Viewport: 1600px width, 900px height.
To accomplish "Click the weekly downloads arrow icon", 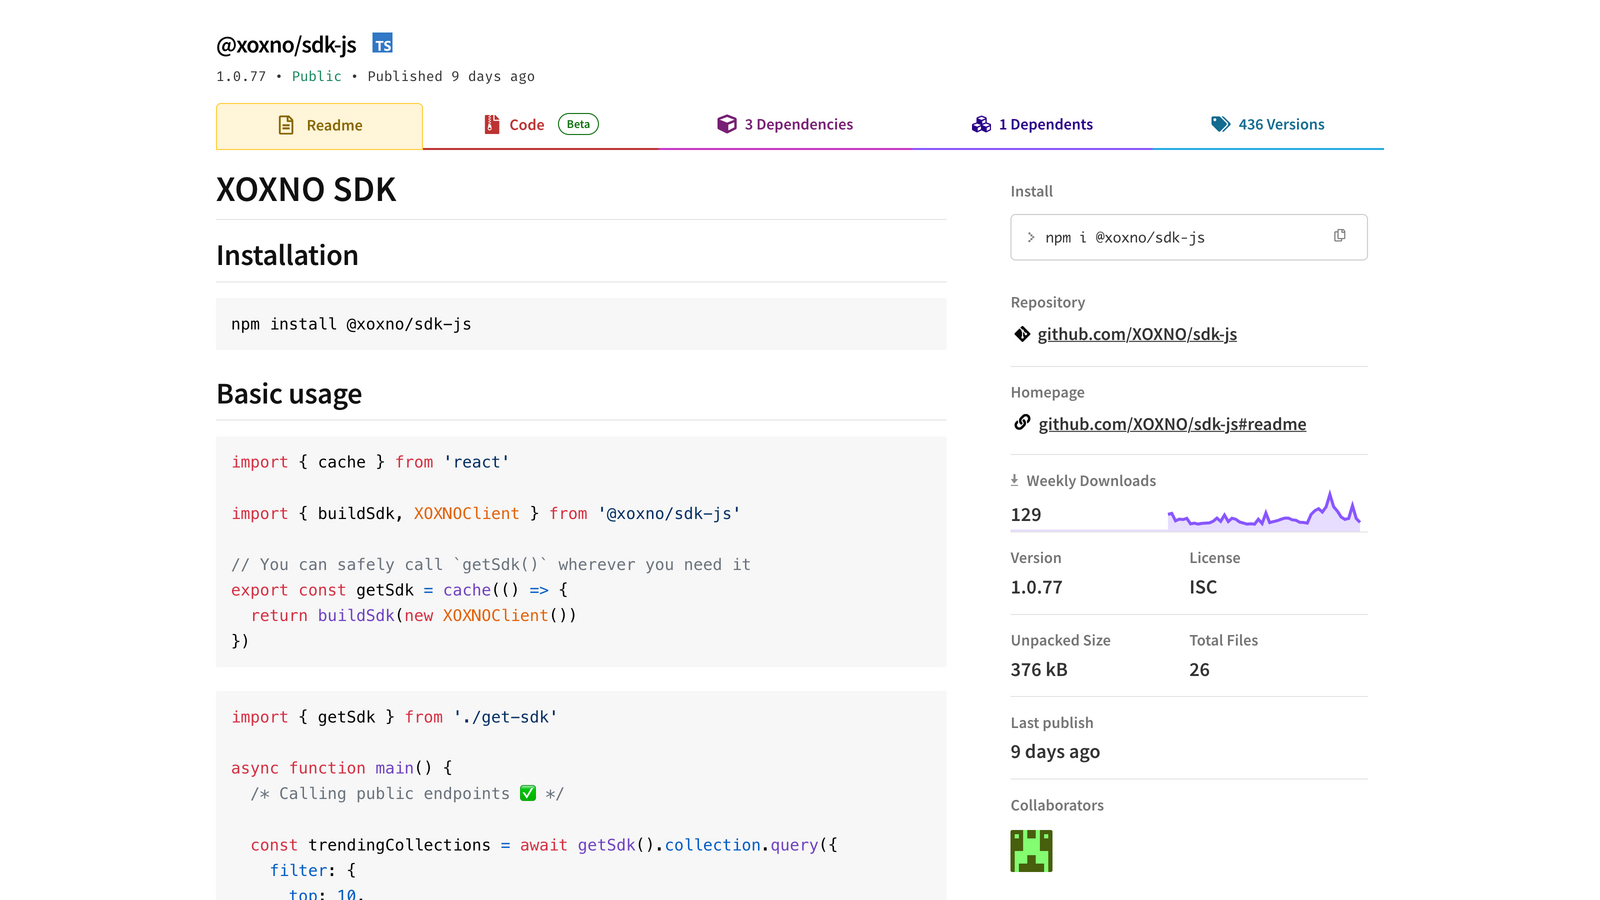I will [x=1014, y=480].
